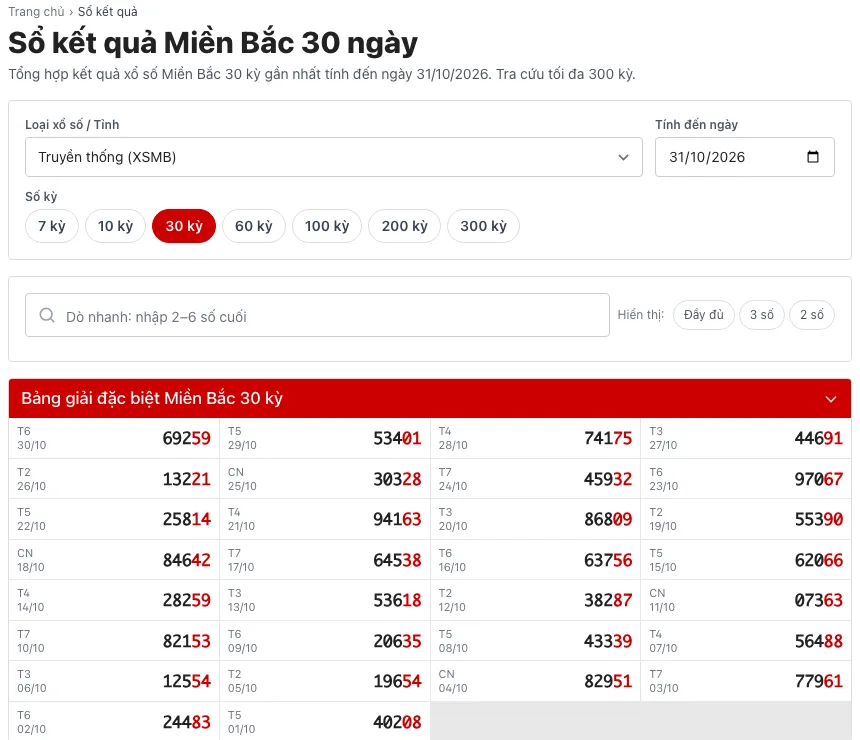Click the 31/10/2026 date input
Screen dimensions: 860x740
pyautogui.click(x=745, y=157)
